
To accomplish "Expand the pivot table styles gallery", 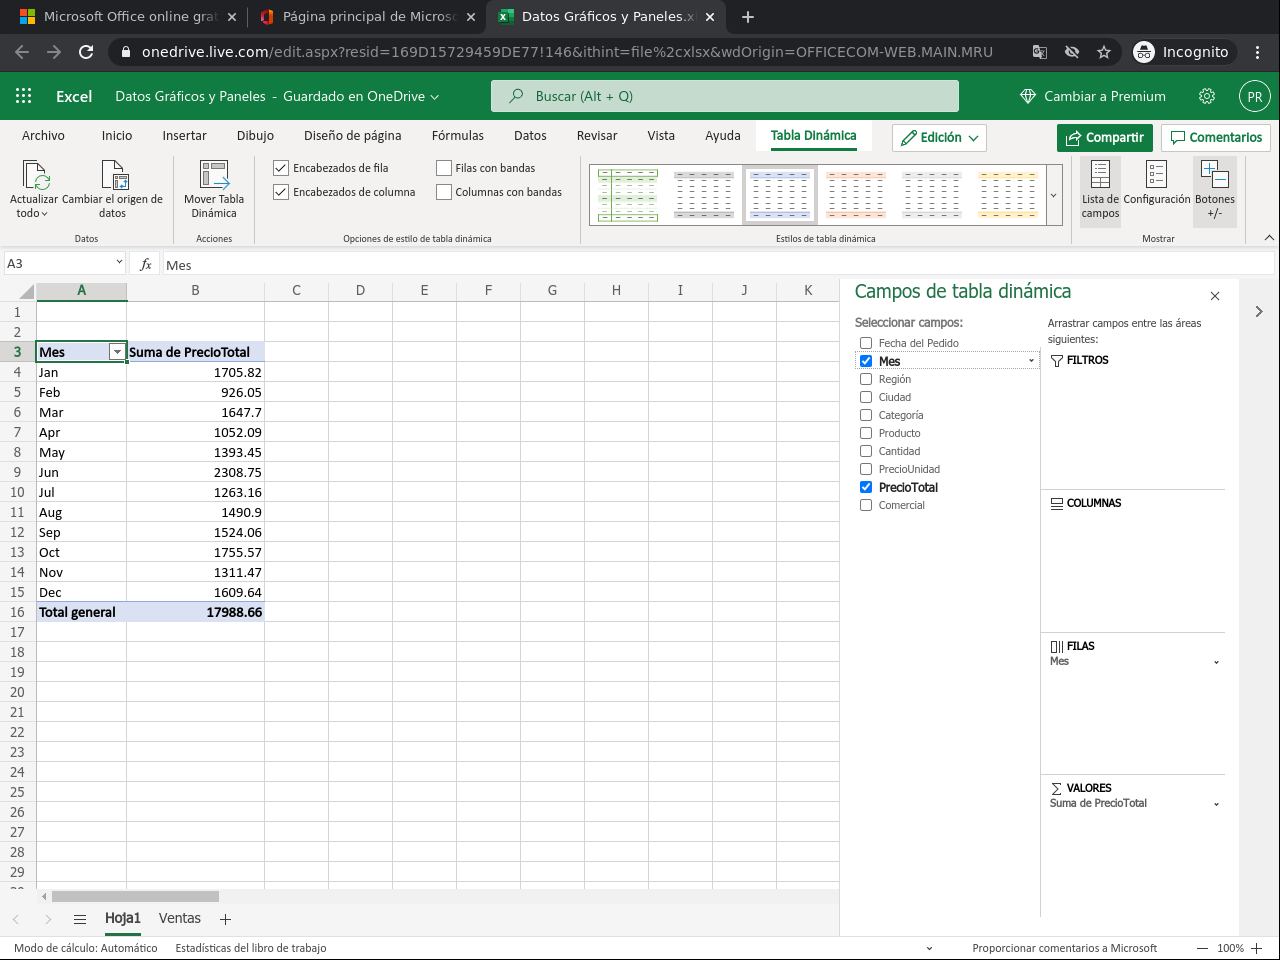I will click(1053, 196).
